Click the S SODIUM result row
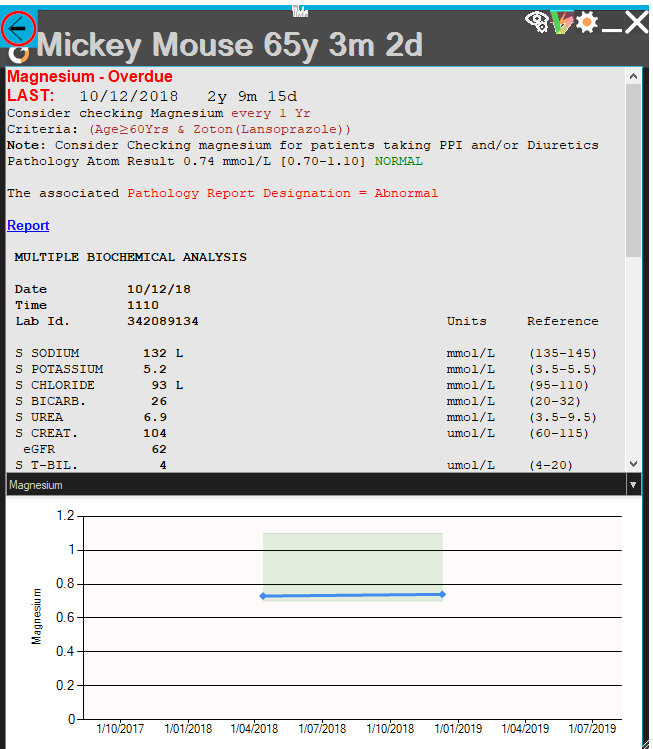653x749 pixels. pos(100,354)
